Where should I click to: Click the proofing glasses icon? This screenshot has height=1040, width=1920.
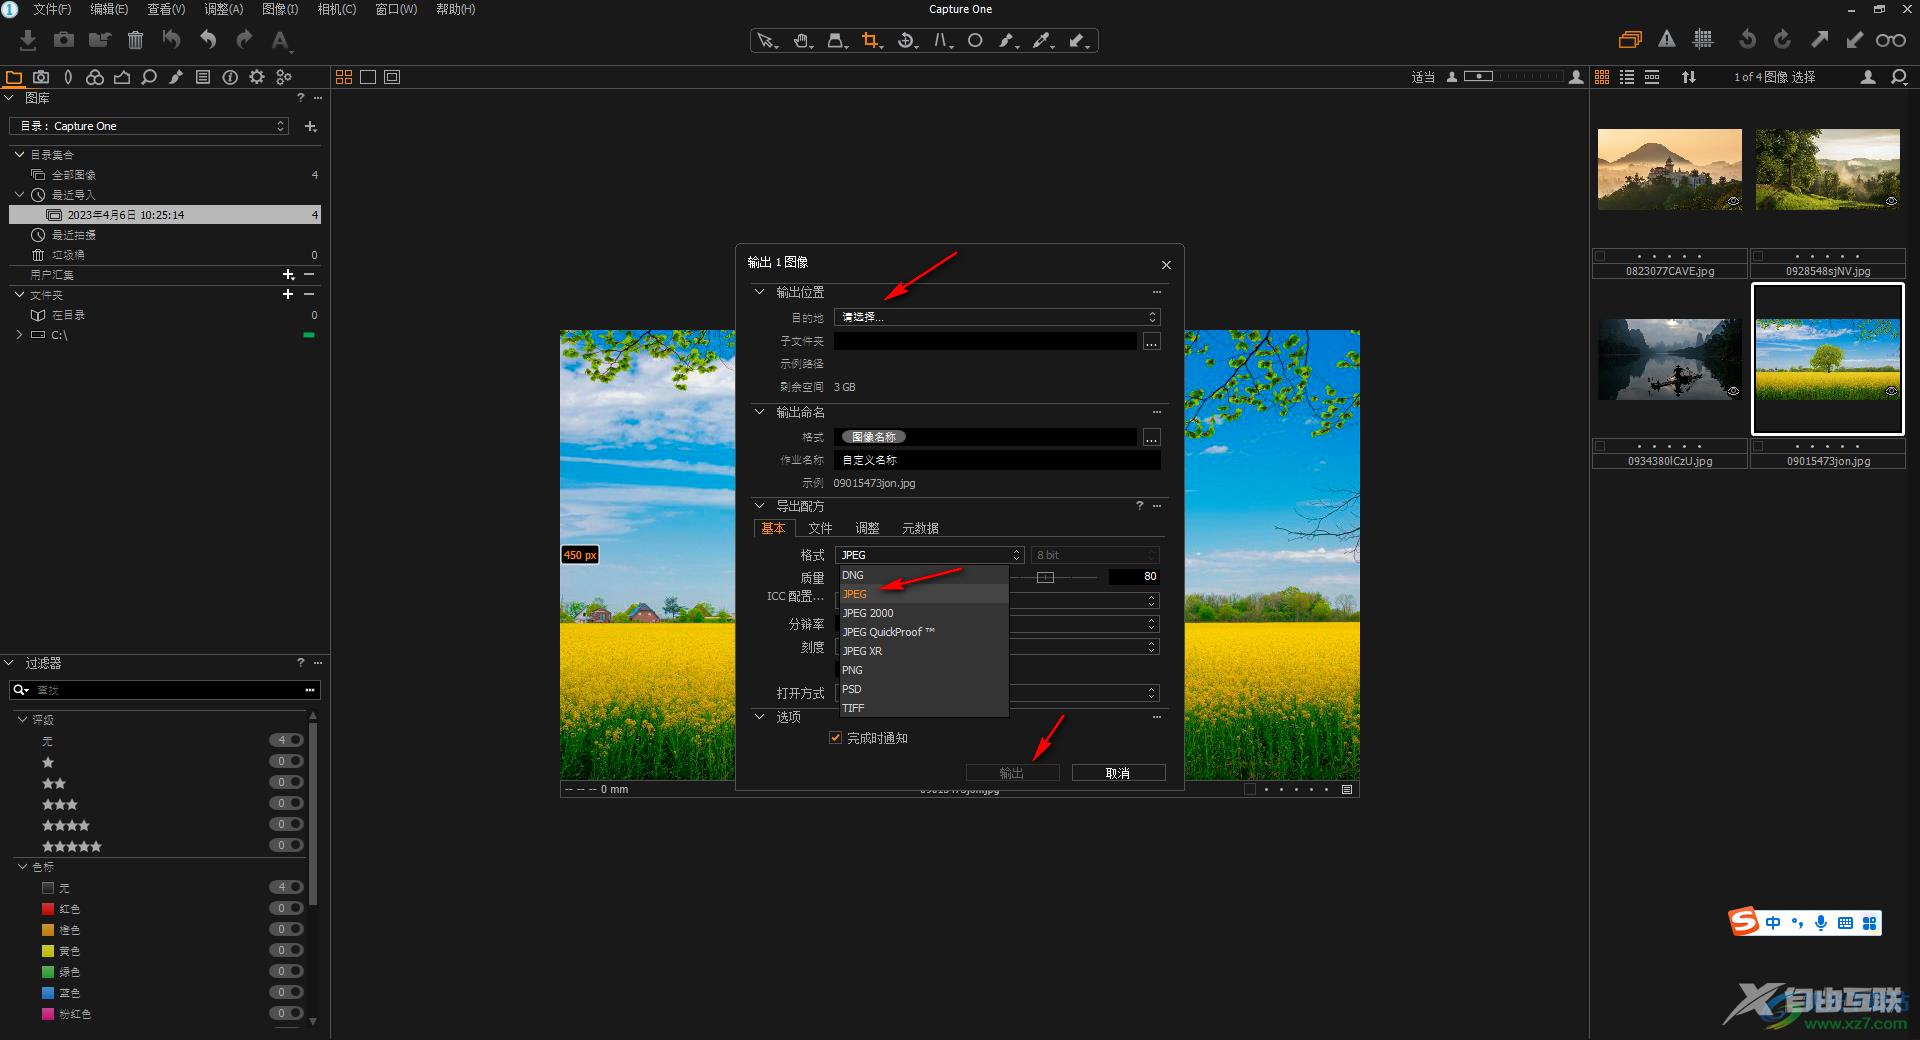pos(1890,40)
